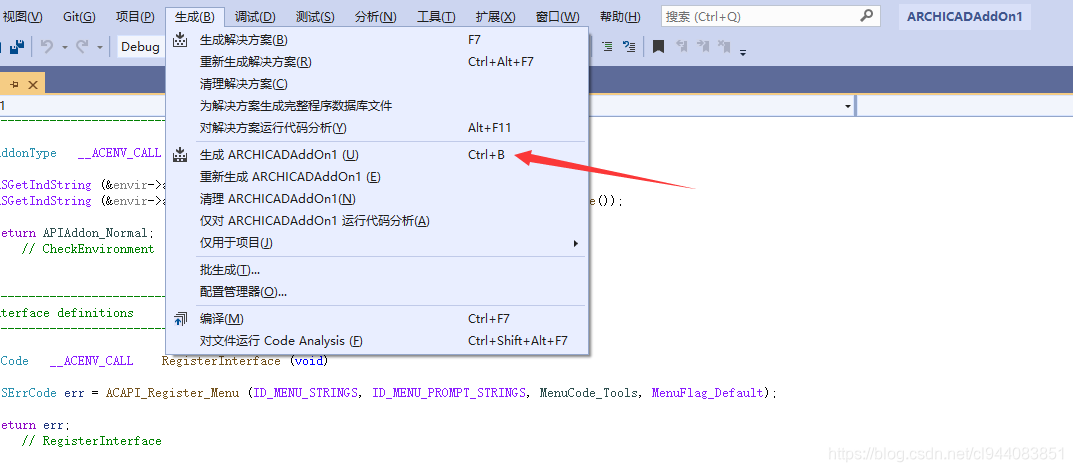Expand the 仅用于项目(J) submenu arrow
1073x472 pixels.
pos(576,243)
